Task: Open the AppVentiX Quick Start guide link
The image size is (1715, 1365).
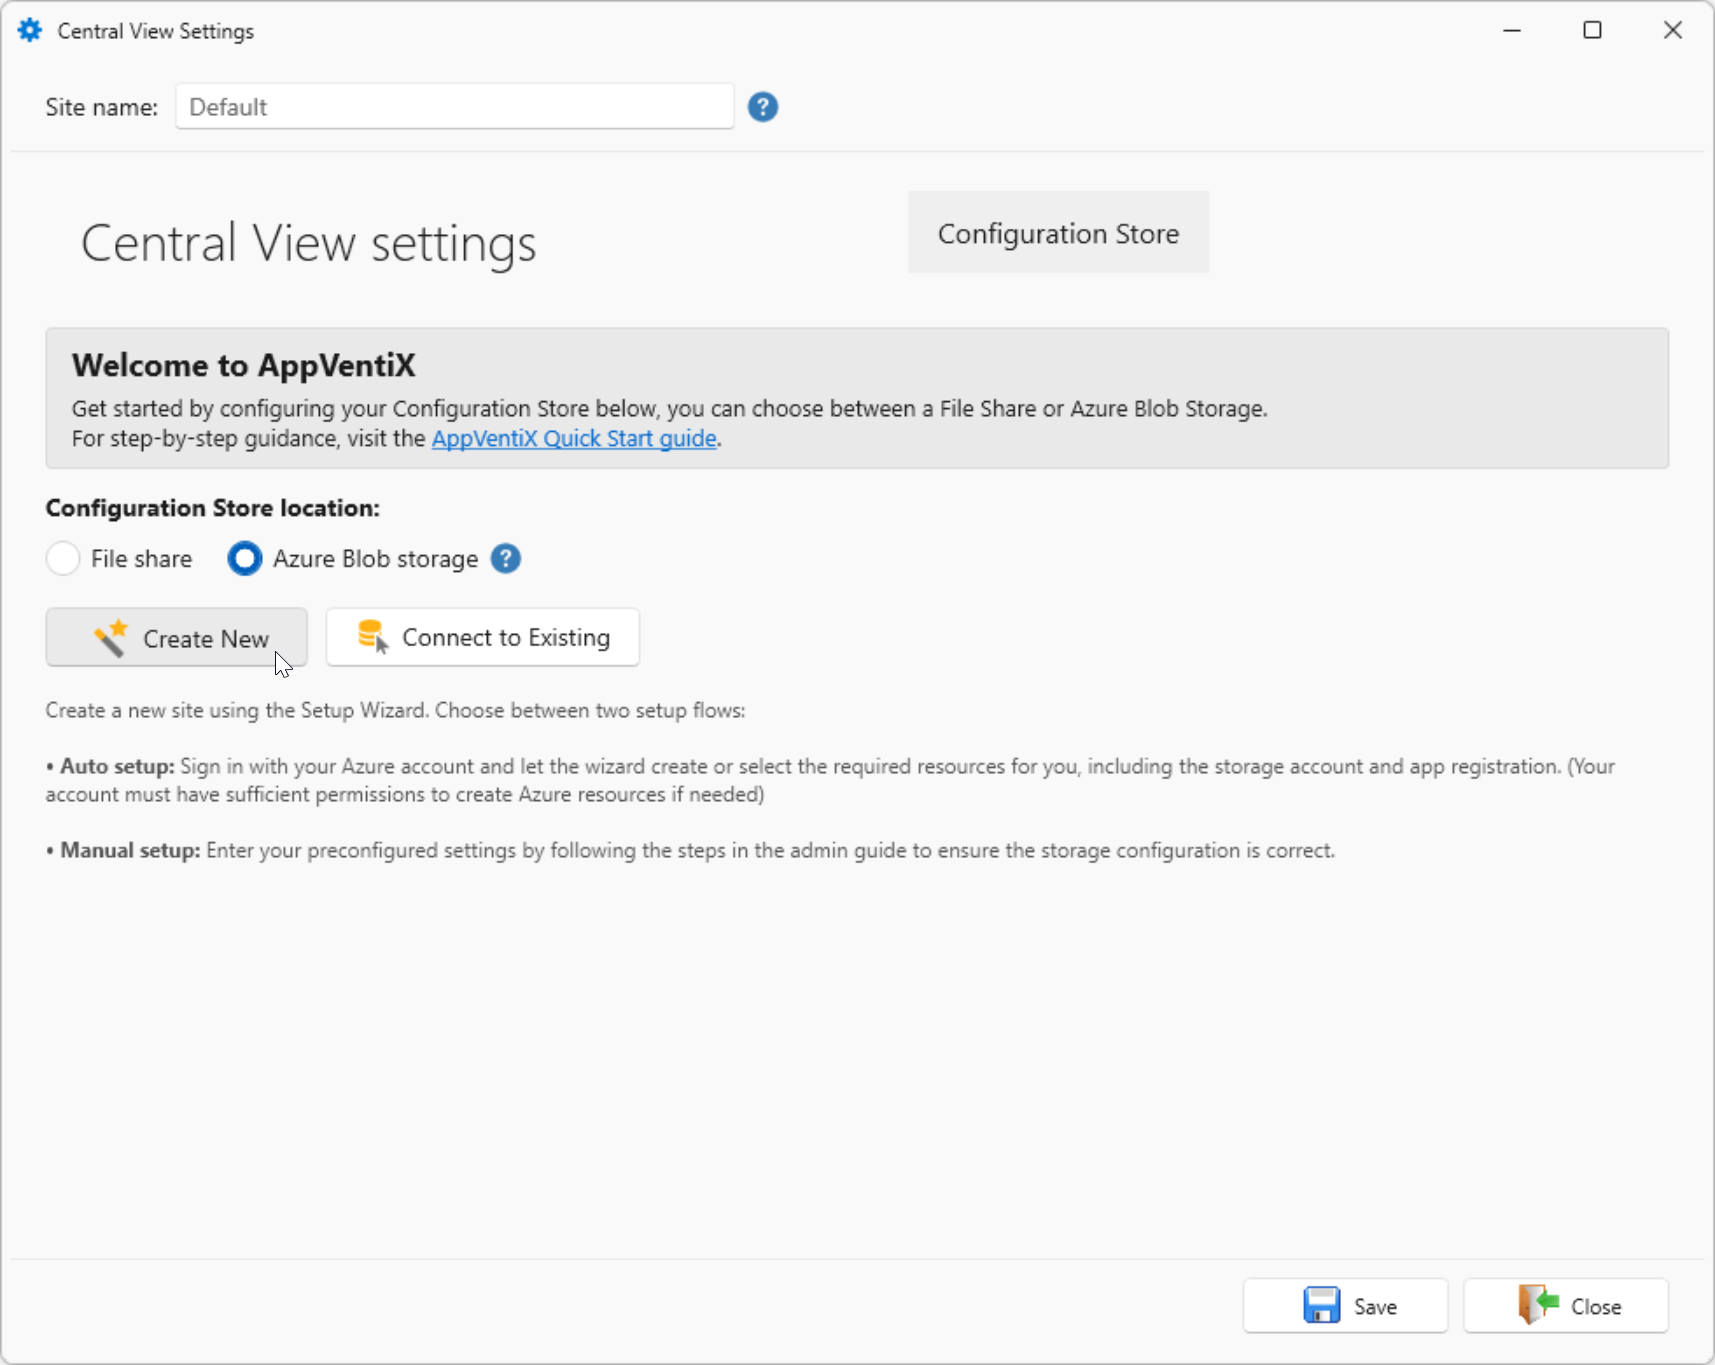Action: [574, 438]
